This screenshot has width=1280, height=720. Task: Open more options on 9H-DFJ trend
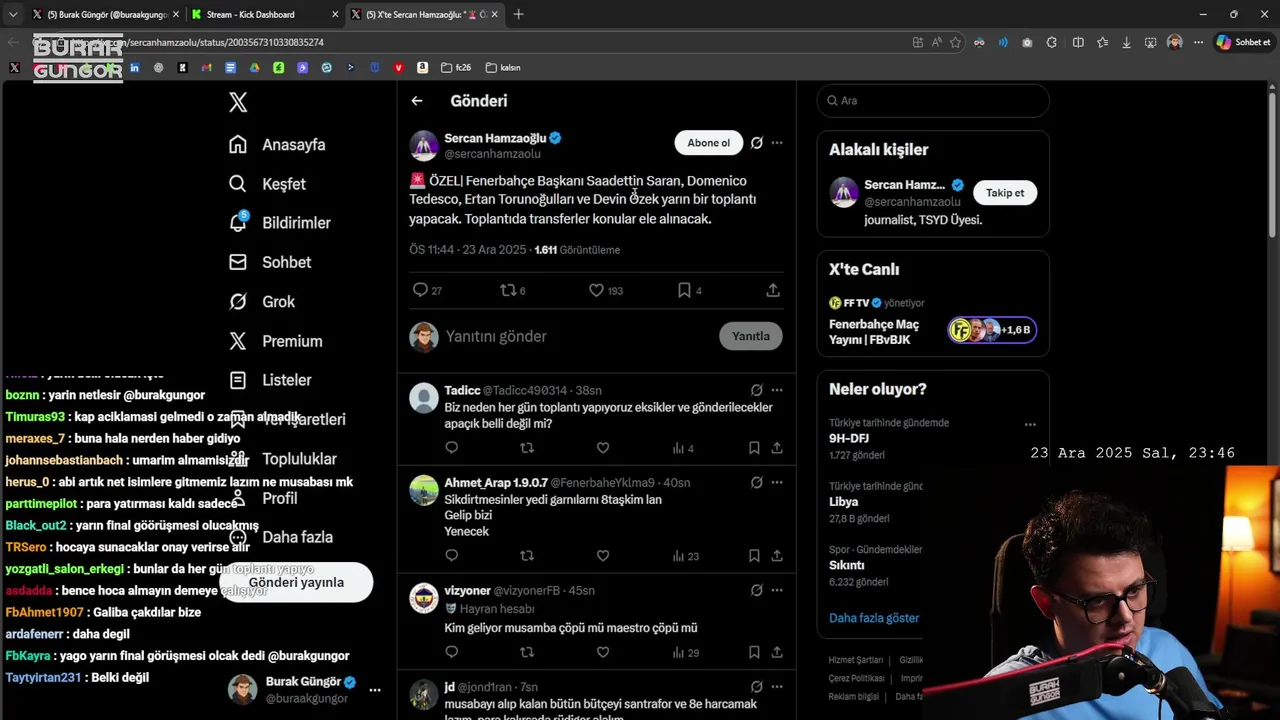click(x=1030, y=424)
